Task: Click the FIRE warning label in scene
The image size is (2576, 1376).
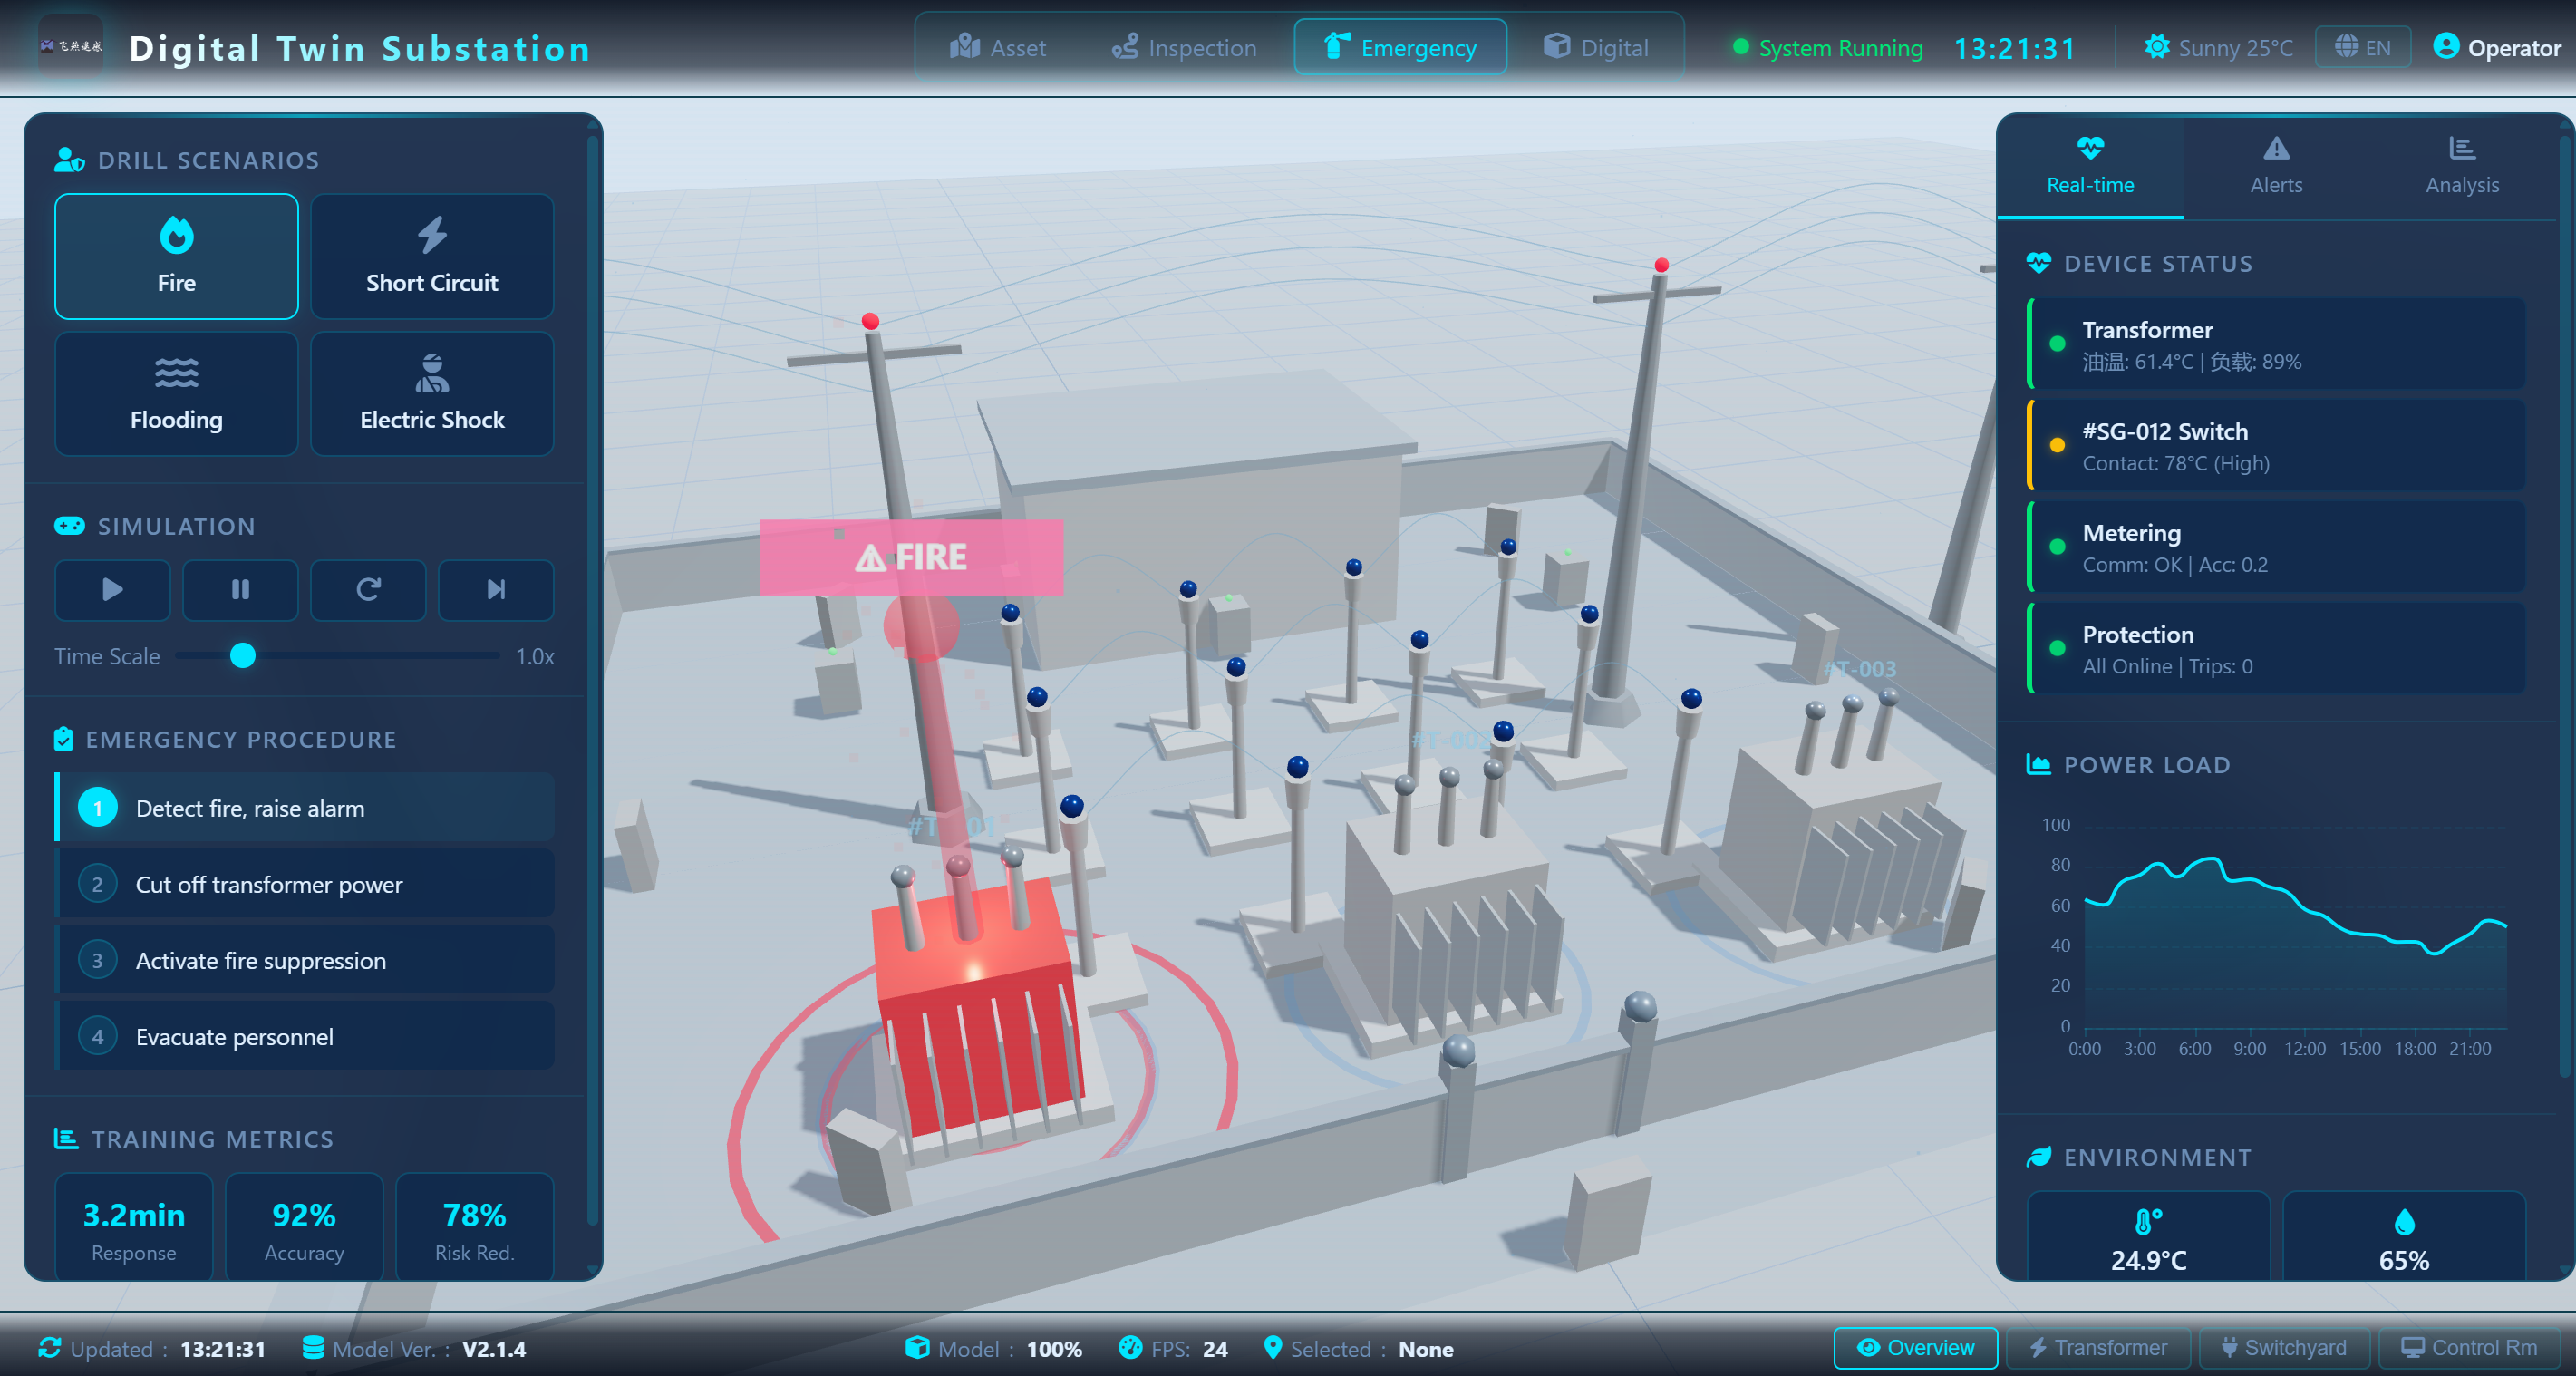Action: pos(911,557)
